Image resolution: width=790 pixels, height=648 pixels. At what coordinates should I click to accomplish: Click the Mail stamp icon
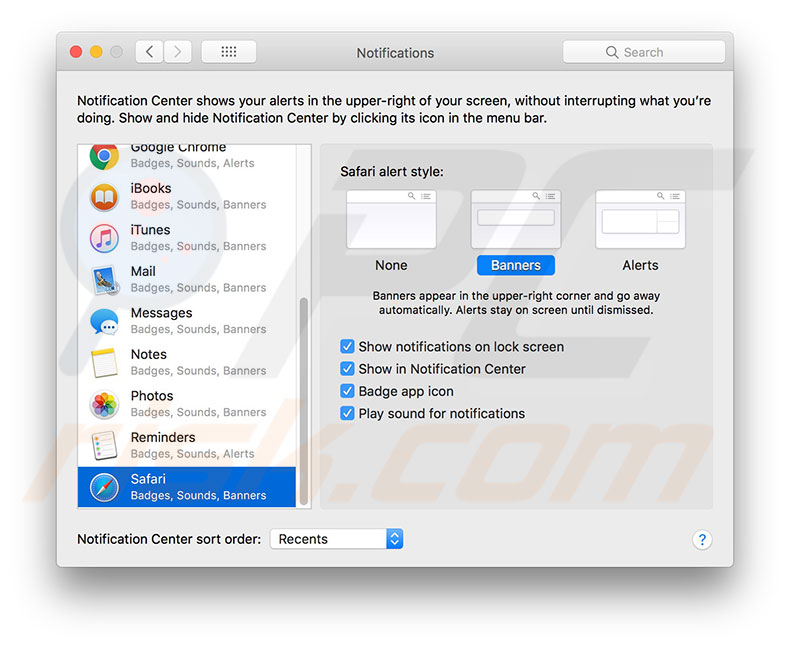[105, 280]
